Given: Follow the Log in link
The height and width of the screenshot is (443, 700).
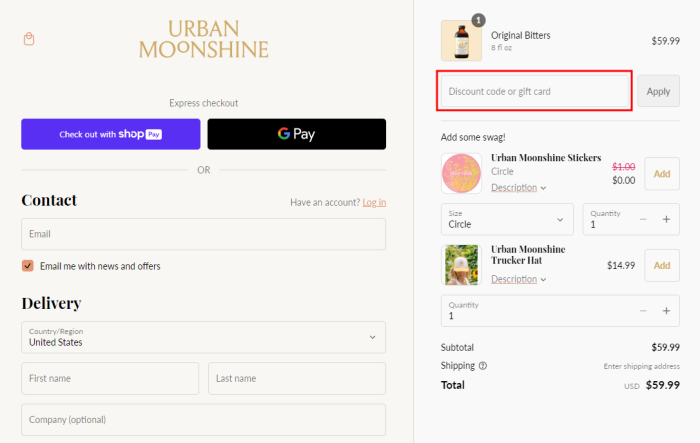Looking at the screenshot, I should (x=374, y=202).
